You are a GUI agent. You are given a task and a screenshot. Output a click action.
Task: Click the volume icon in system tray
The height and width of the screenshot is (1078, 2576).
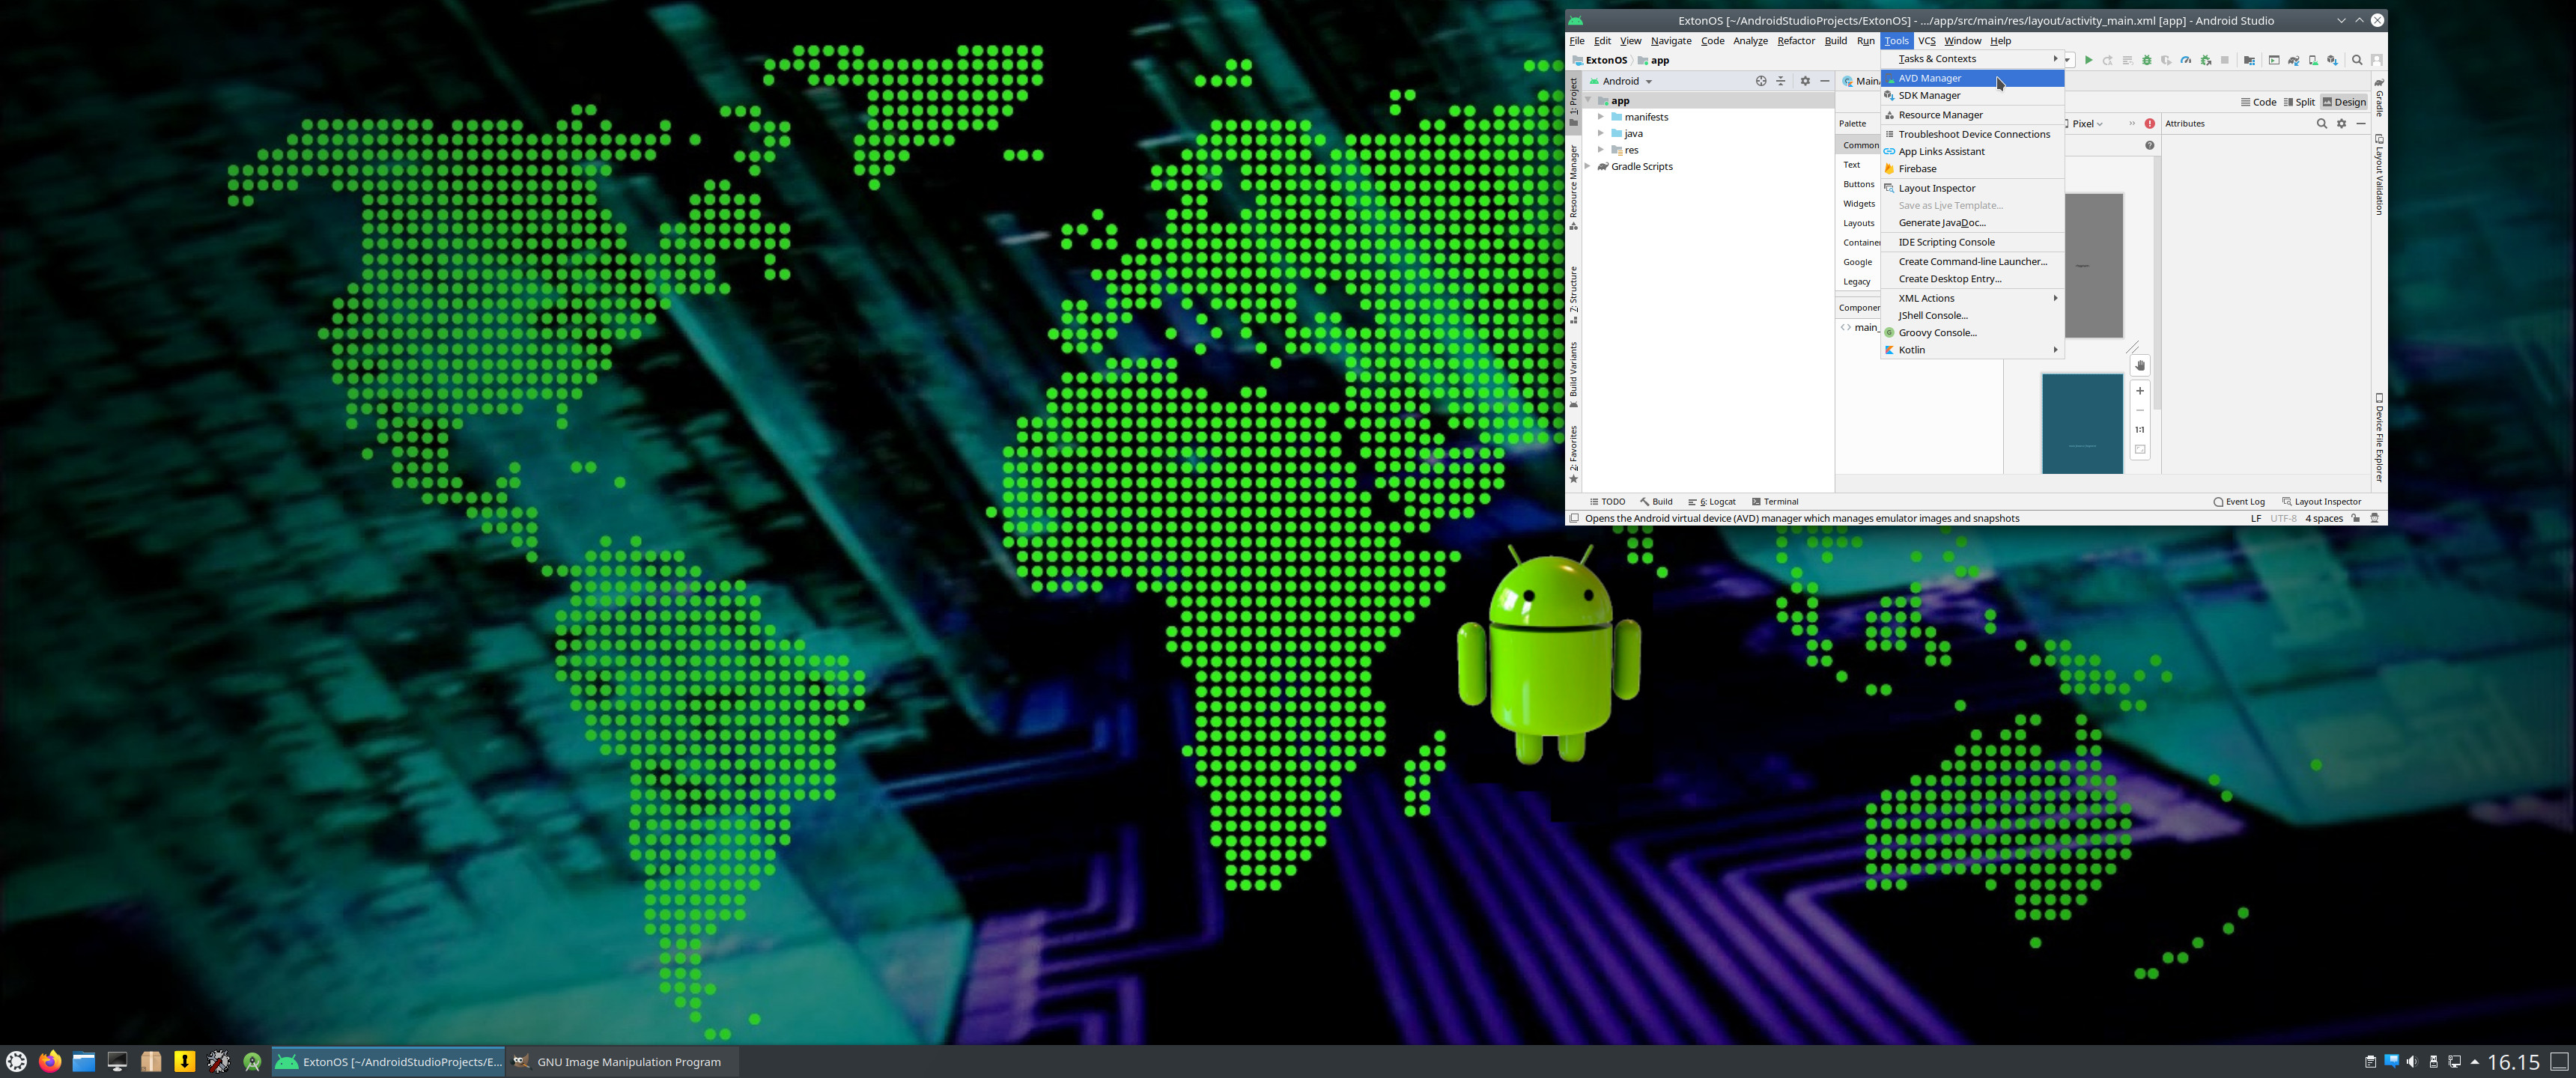coord(2412,1062)
